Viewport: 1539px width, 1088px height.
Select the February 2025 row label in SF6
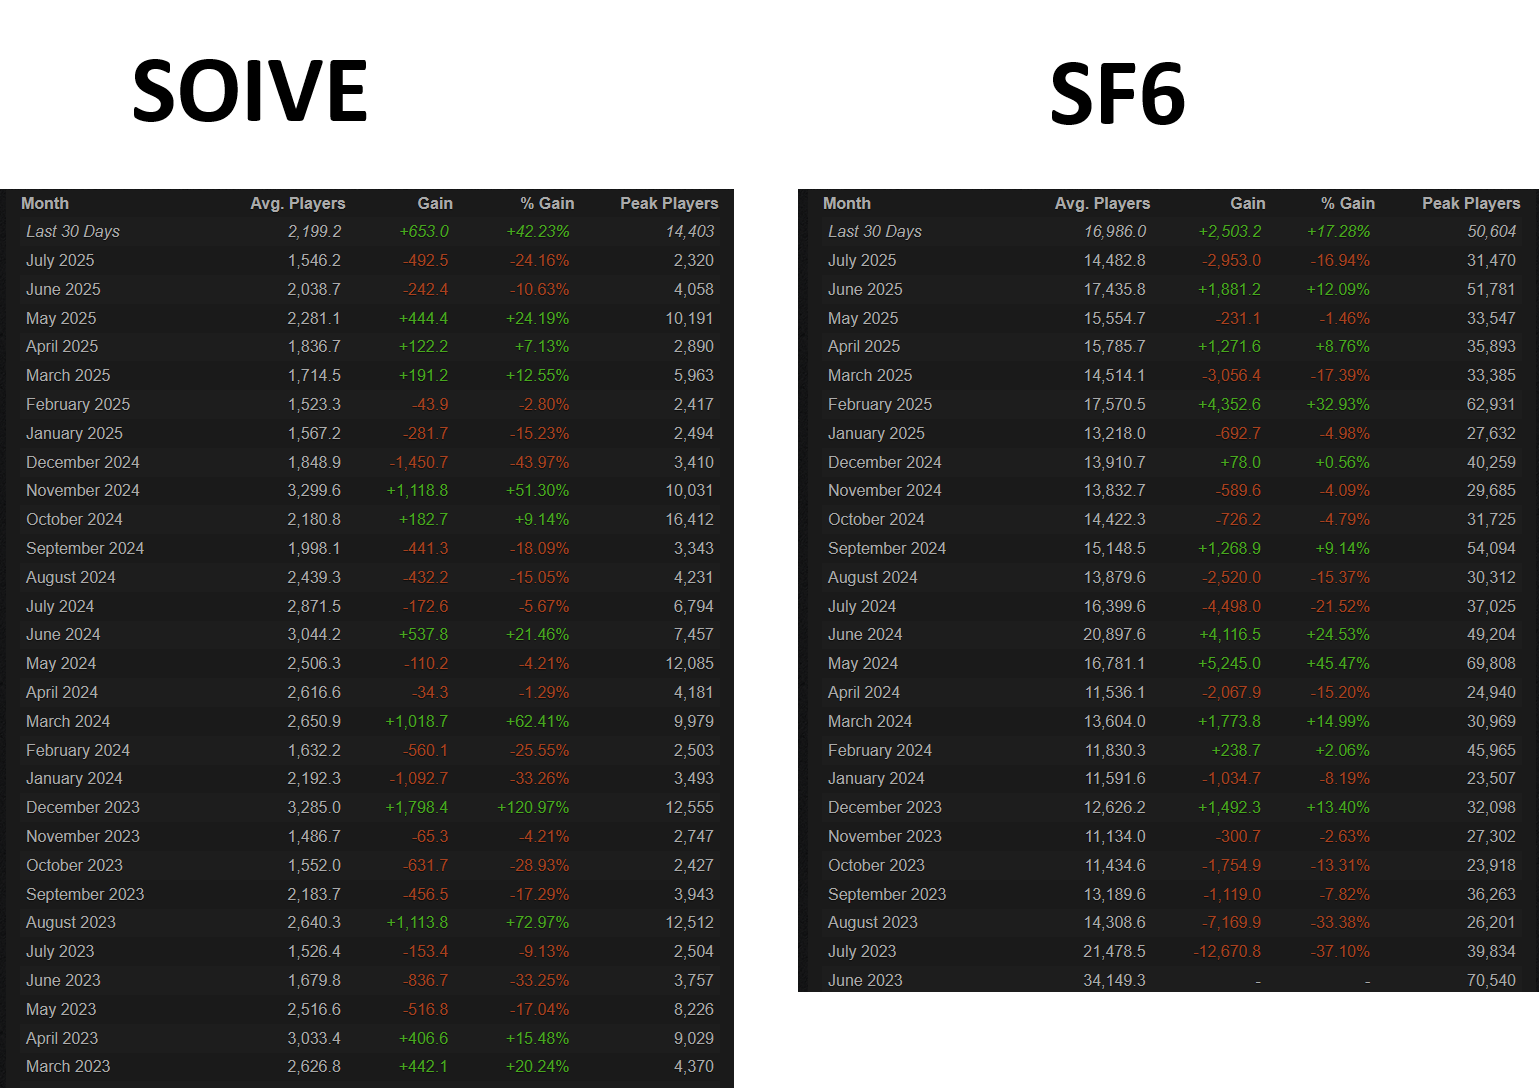pos(880,404)
